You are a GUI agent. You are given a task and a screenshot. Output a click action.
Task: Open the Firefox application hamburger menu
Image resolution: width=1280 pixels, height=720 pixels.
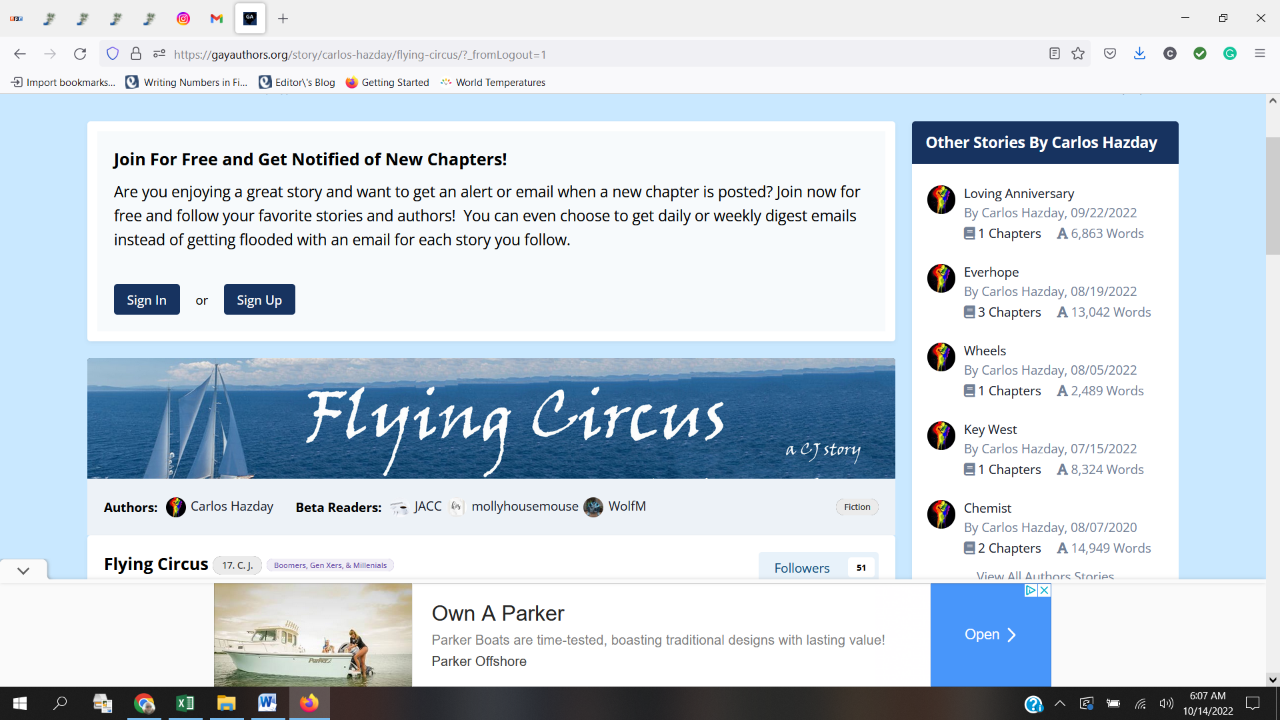point(1260,54)
